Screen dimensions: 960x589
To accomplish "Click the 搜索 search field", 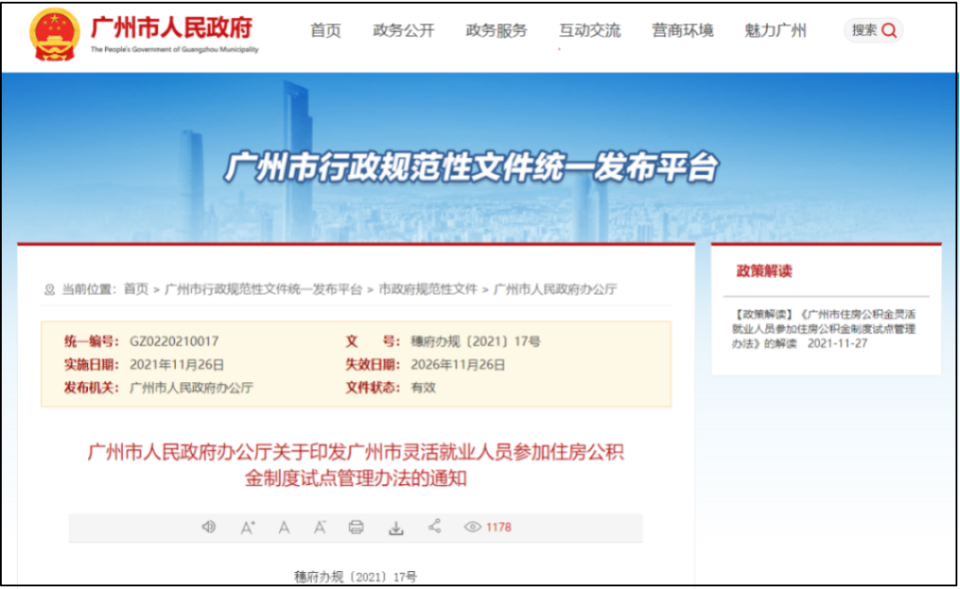I will coord(873,31).
